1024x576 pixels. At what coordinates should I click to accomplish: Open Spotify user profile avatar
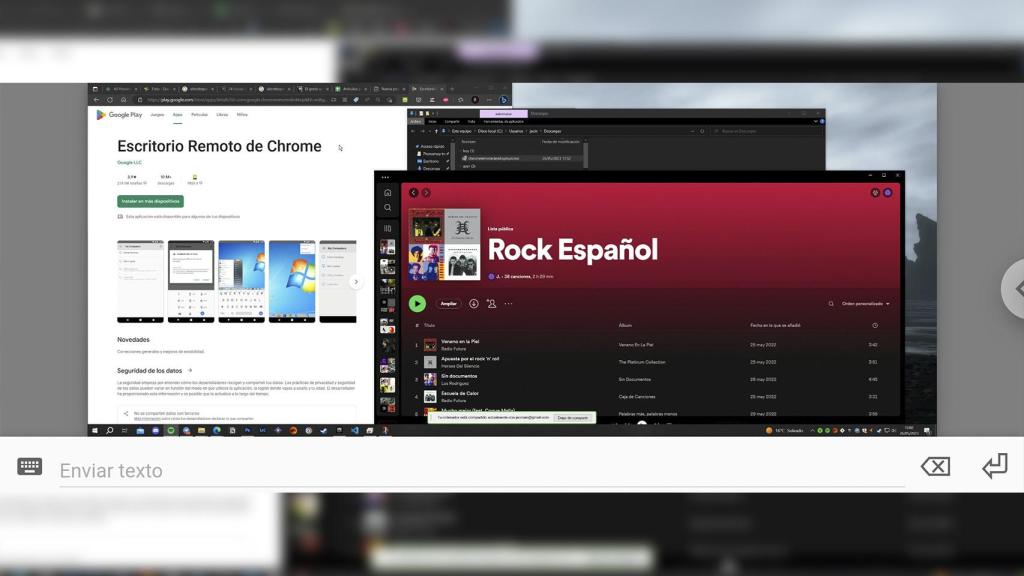pyautogui.click(x=888, y=193)
